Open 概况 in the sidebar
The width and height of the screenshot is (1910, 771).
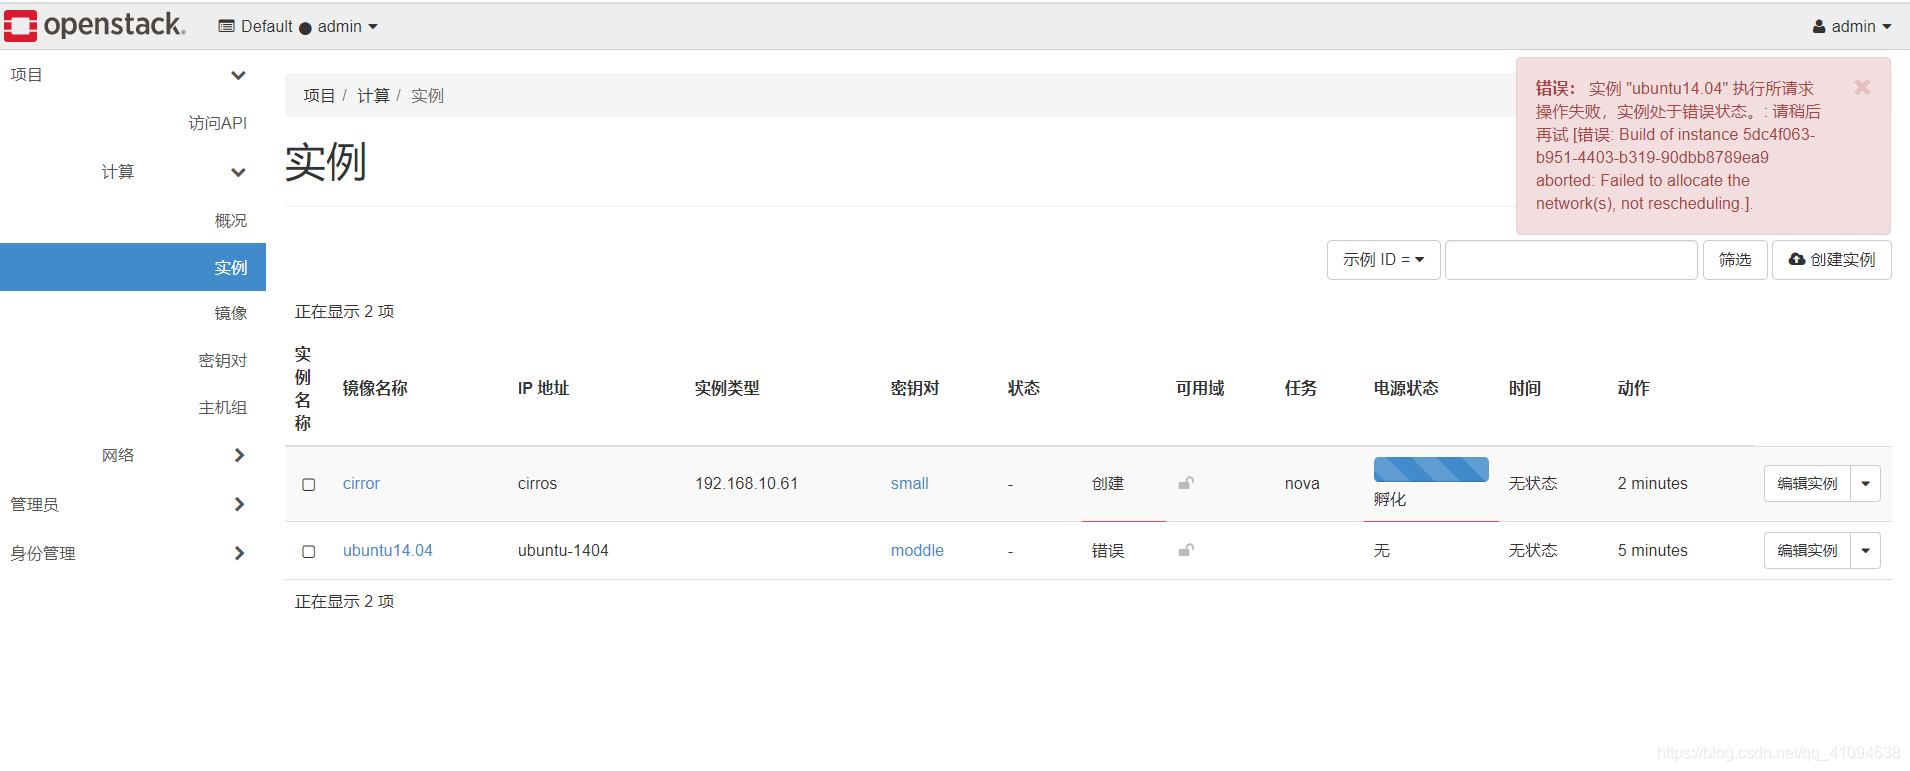pos(230,220)
